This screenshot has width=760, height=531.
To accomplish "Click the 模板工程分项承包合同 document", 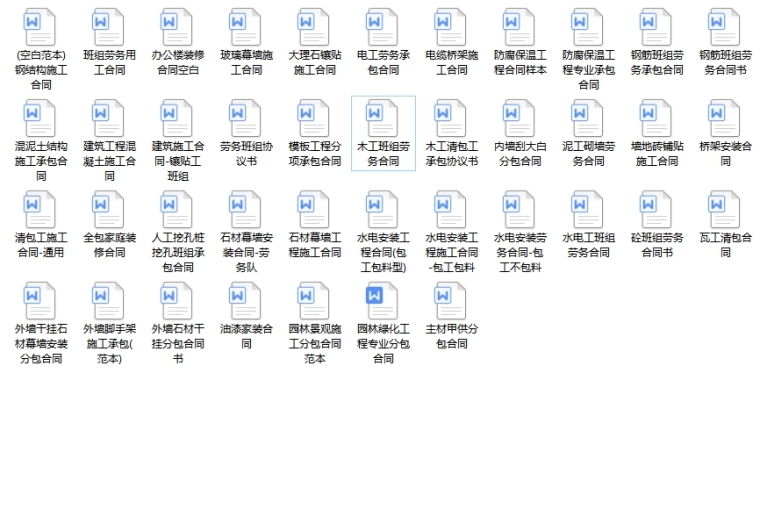I will pos(314,119).
